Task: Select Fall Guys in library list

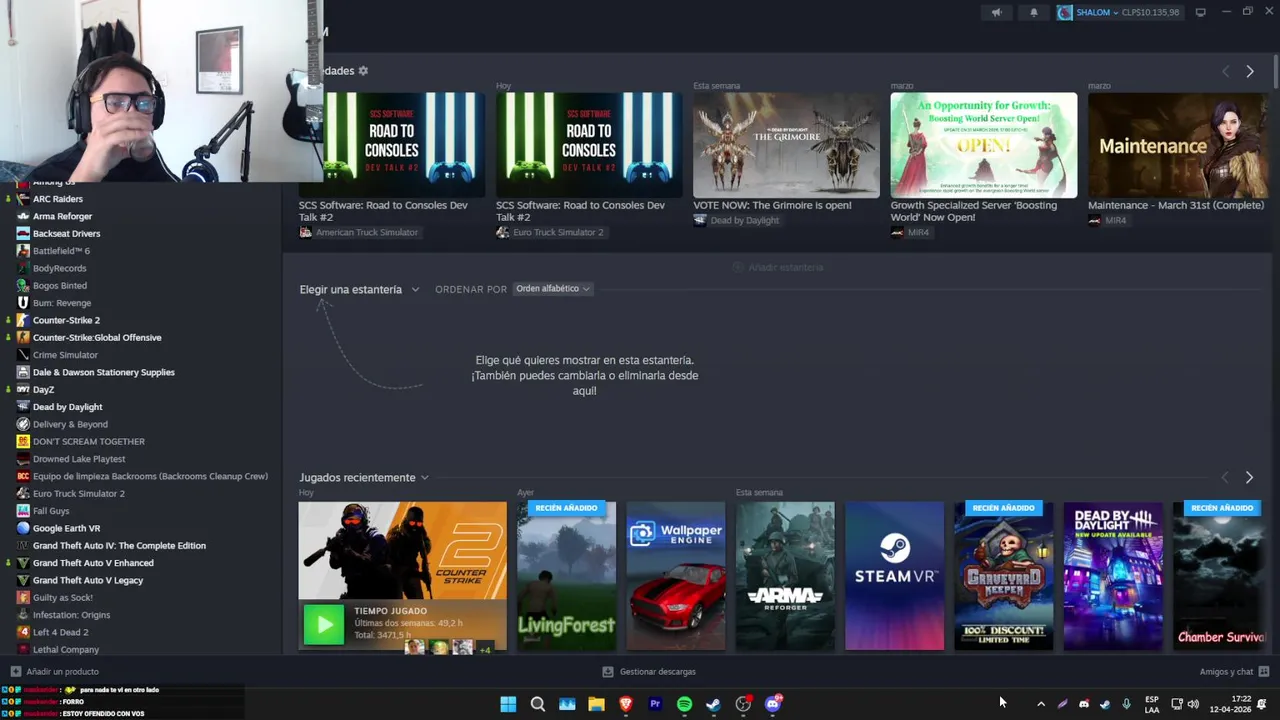Action: pos(51,511)
